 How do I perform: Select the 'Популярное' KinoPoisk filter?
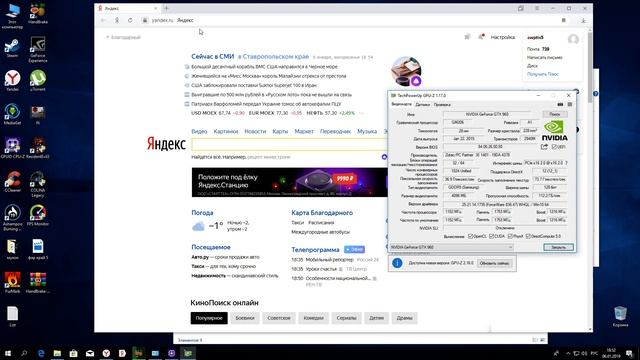point(209,318)
